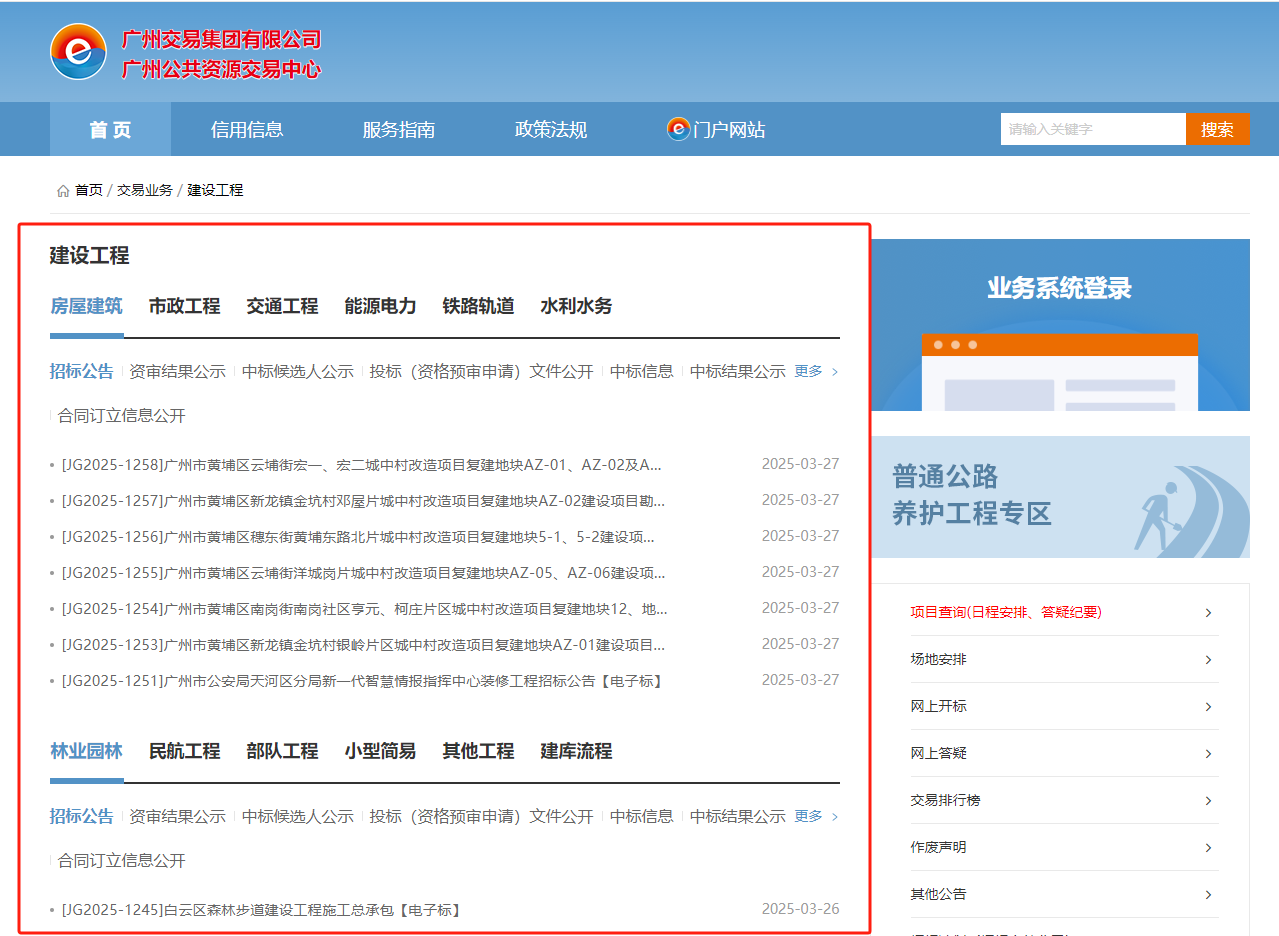Open the 政策法规 menu item
Image resolution: width=1279 pixels, height=936 pixels.
pos(550,129)
